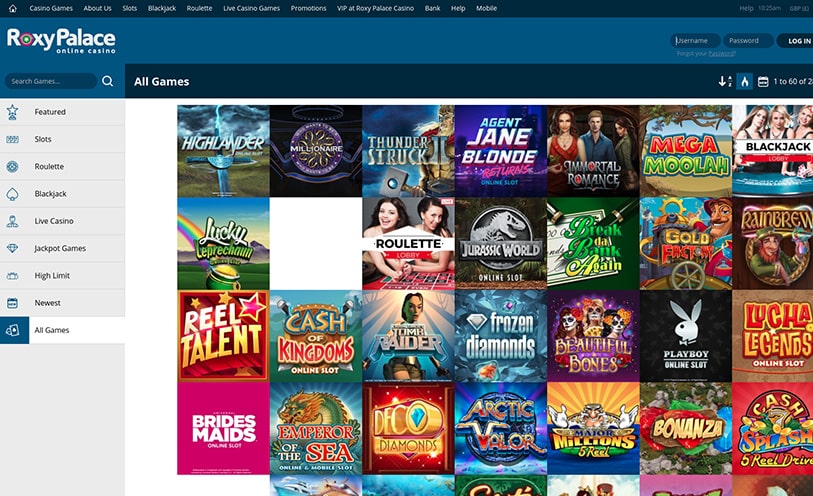The image size is (813, 496).
Task: Open the Deco Diamonds game tile
Action: (409, 429)
